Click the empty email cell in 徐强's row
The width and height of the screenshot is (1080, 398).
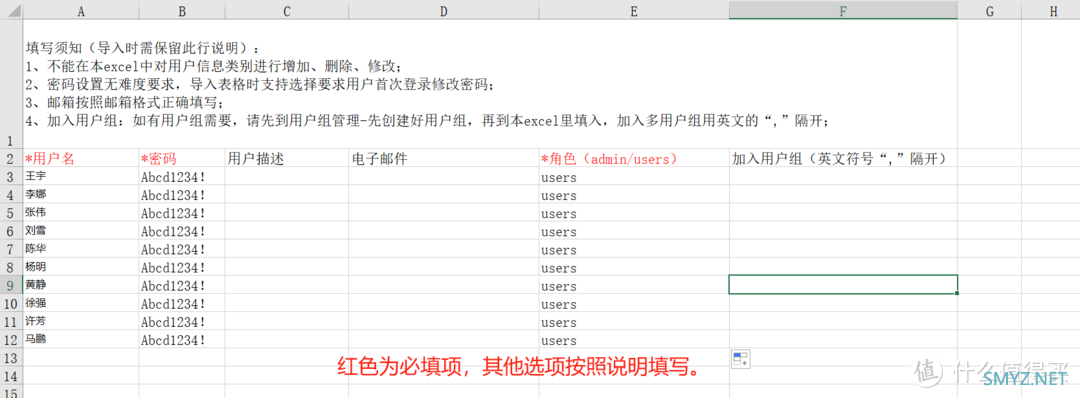click(x=444, y=303)
